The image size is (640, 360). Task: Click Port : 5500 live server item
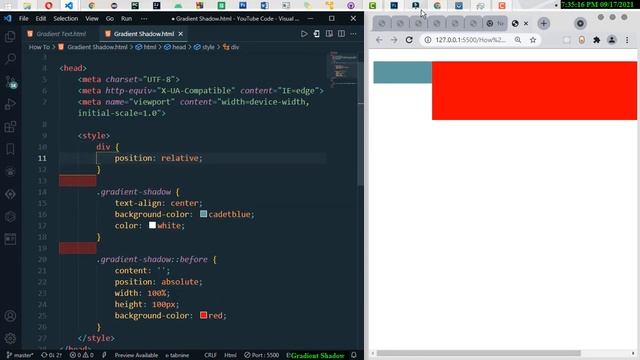(x=262, y=355)
